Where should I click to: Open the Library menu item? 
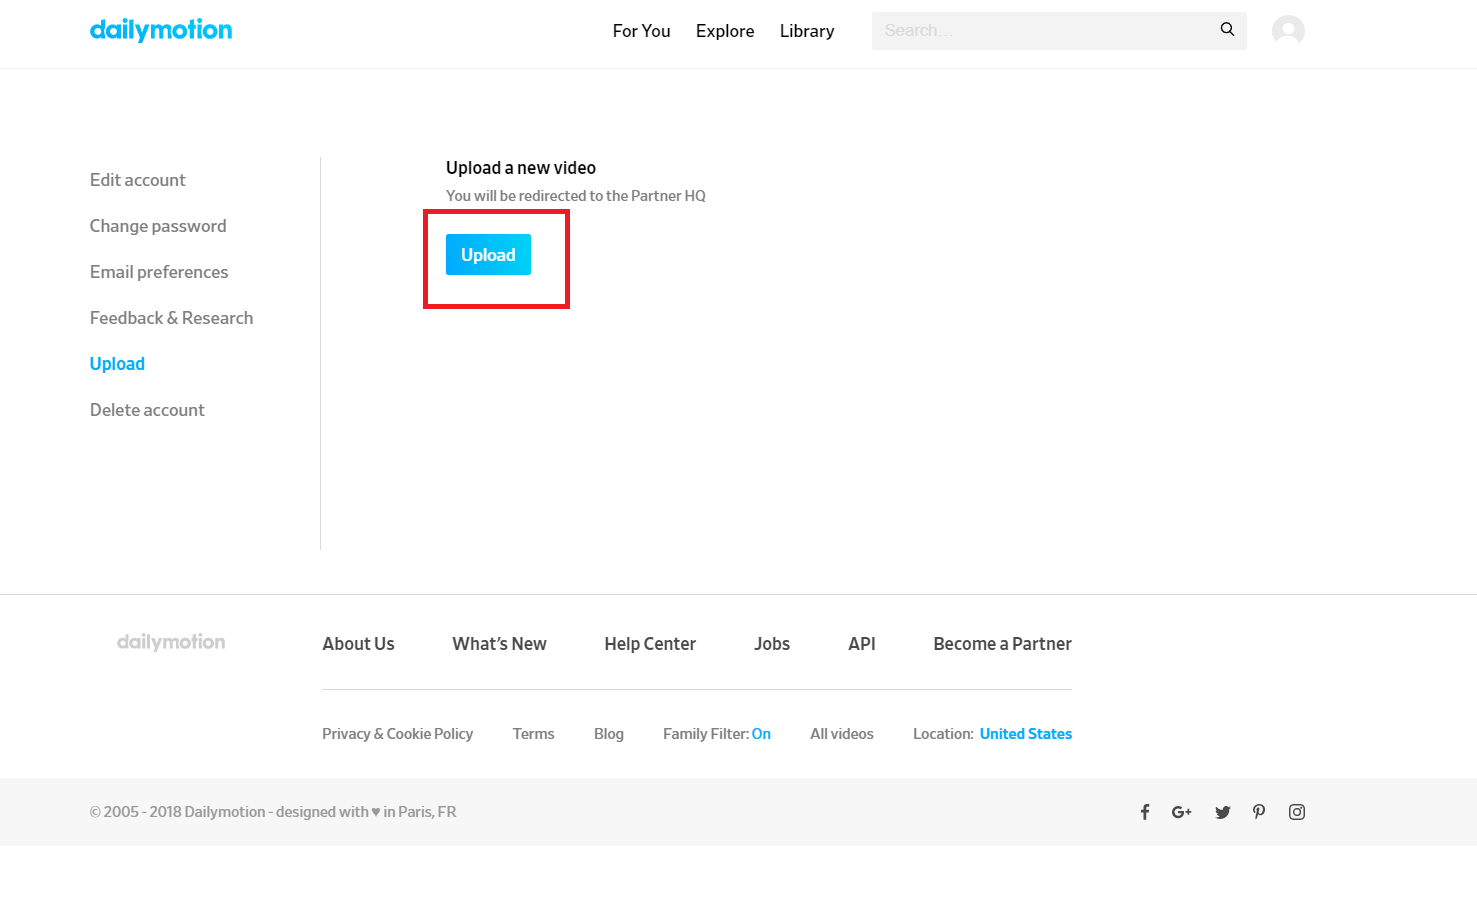click(807, 31)
